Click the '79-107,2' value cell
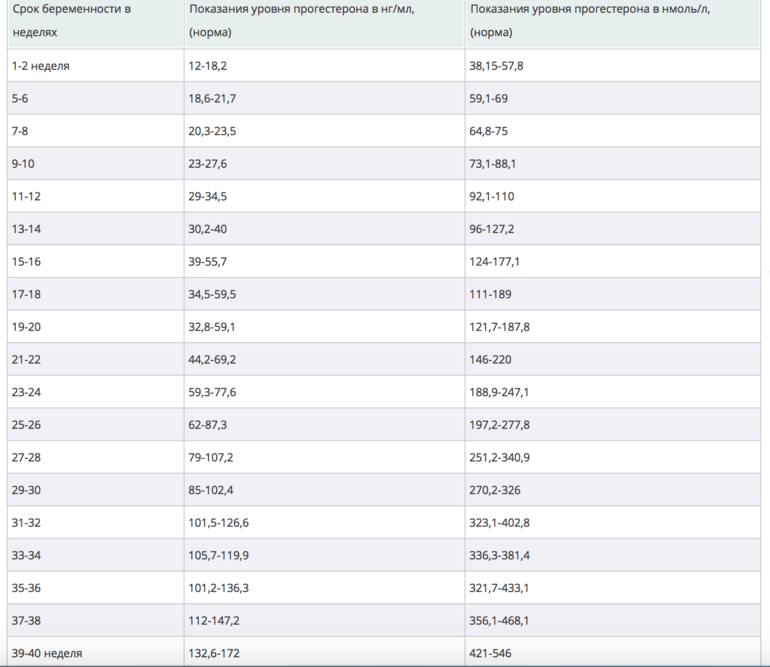The height and width of the screenshot is (667, 770). point(214,458)
